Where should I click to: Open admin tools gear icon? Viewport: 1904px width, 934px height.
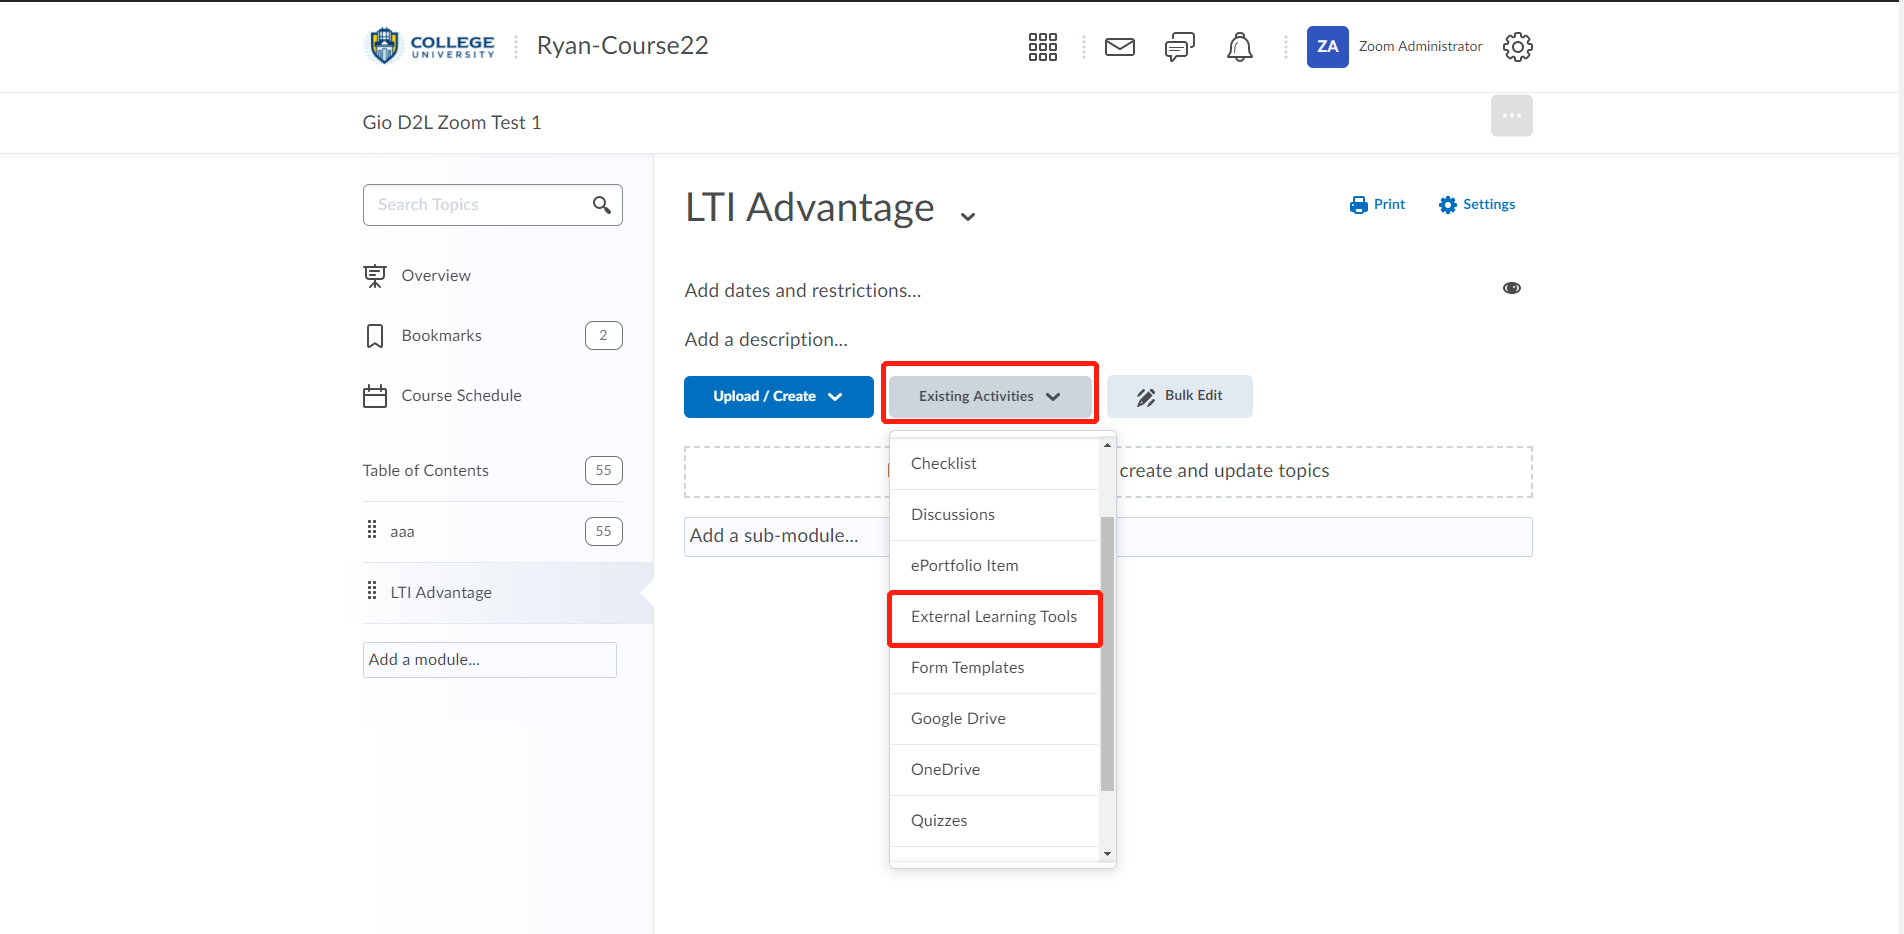[1518, 47]
